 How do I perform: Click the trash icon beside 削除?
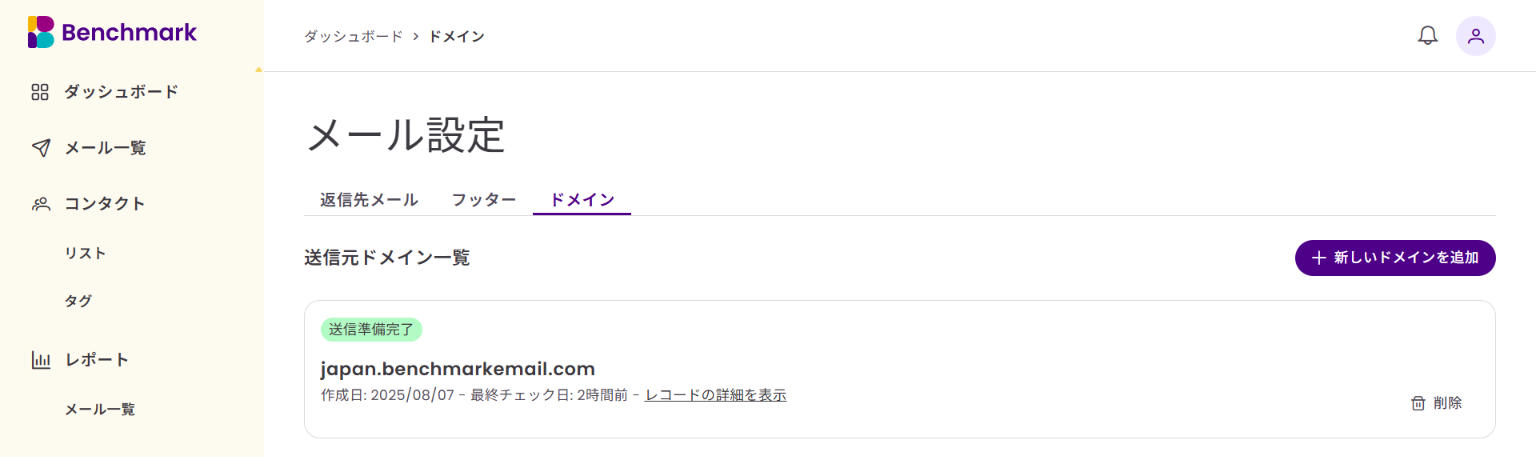click(x=1418, y=403)
